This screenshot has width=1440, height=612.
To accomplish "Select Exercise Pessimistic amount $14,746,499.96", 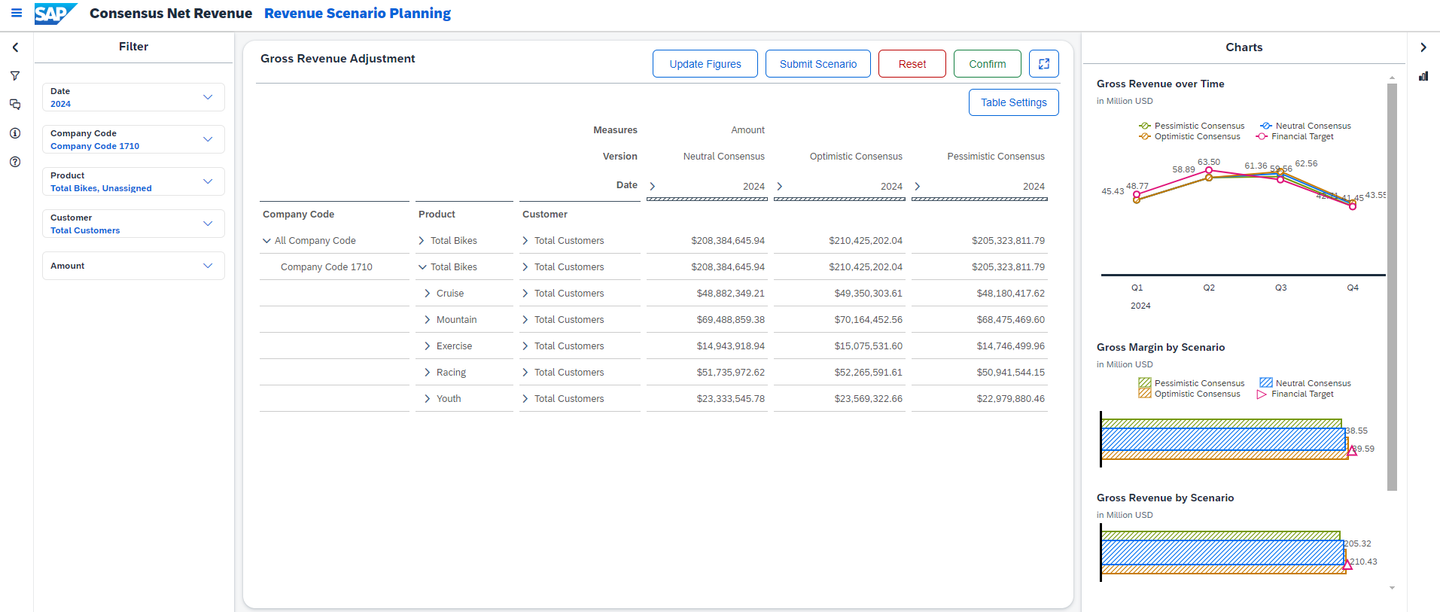I will 1008,346.
